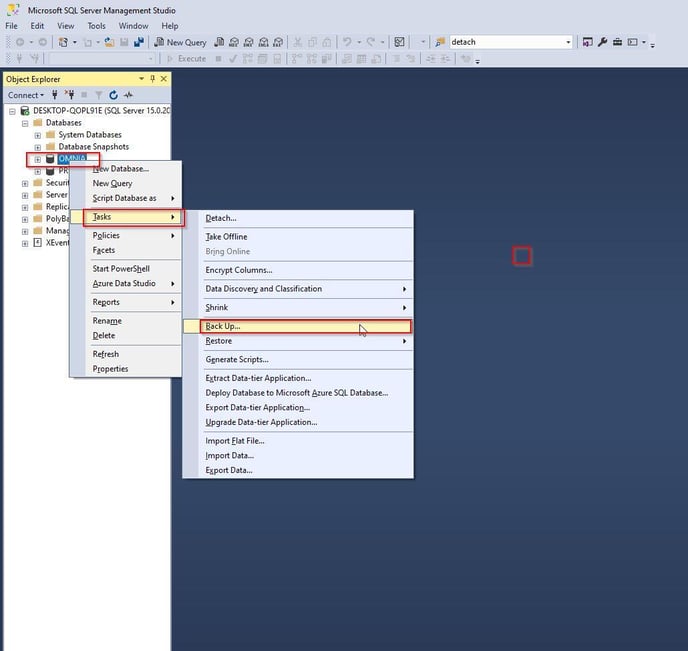This screenshot has width=688, height=651.
Task: Open the Tools menu
Action: pyautogui.click(x=96, y=26)
